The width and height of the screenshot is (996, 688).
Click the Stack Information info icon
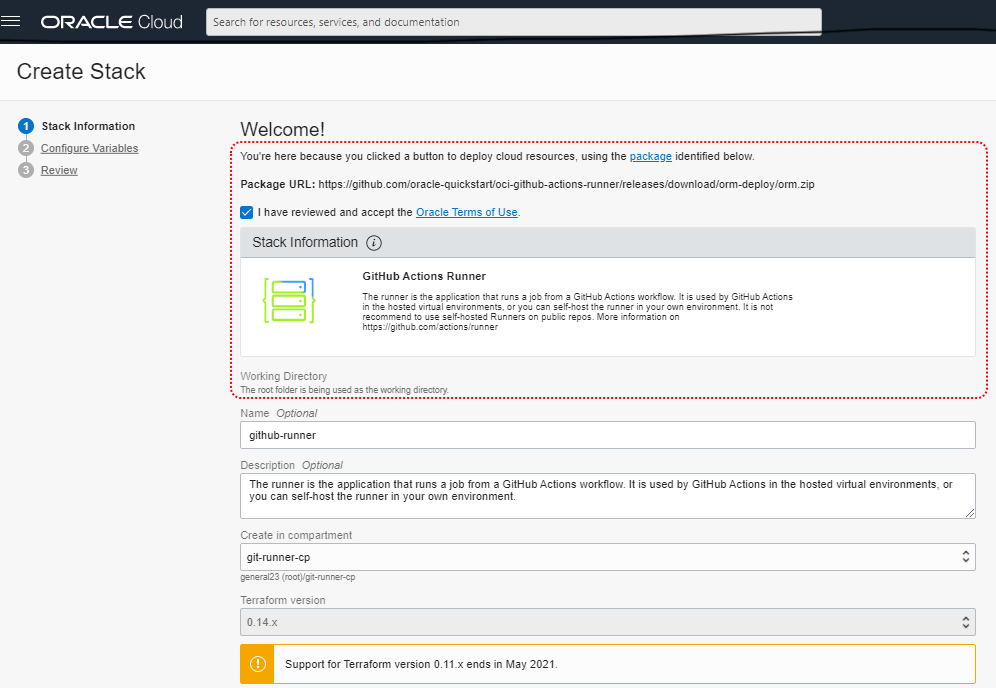[x=374, y=243]
